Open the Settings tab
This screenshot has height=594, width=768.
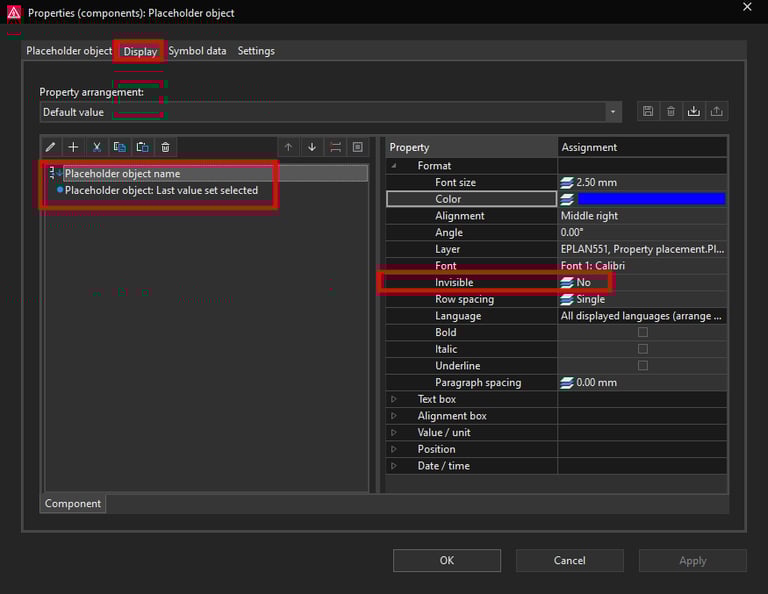[256, 51]
